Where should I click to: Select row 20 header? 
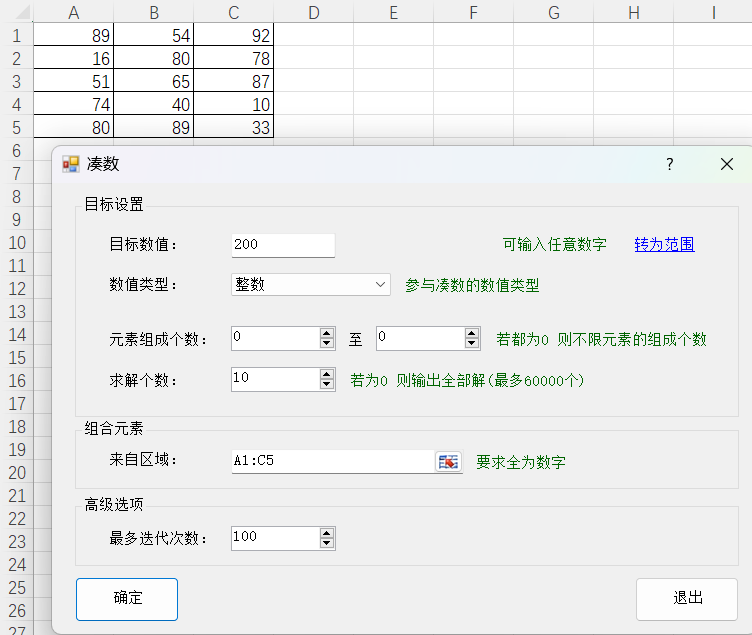coord(17,472)
